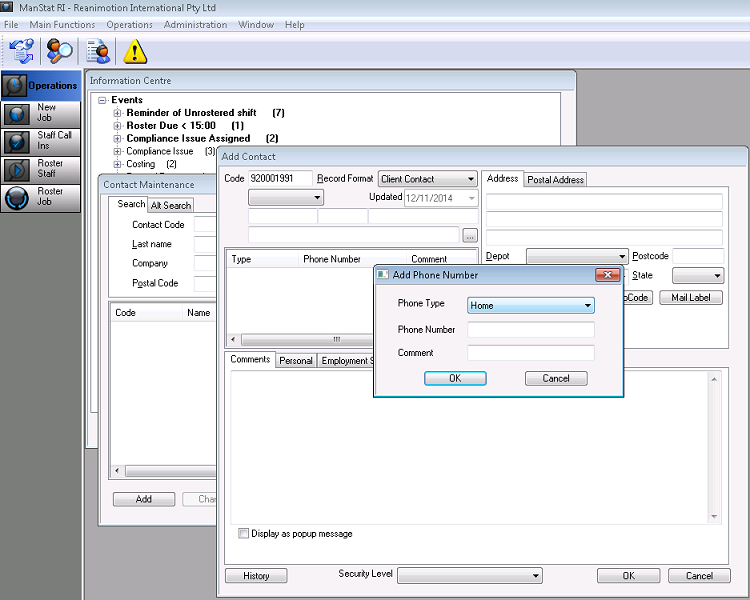This screenshot has height=600, width=750.
Task: Click the refresh documents toolbar icon
Action: [21, 50]
